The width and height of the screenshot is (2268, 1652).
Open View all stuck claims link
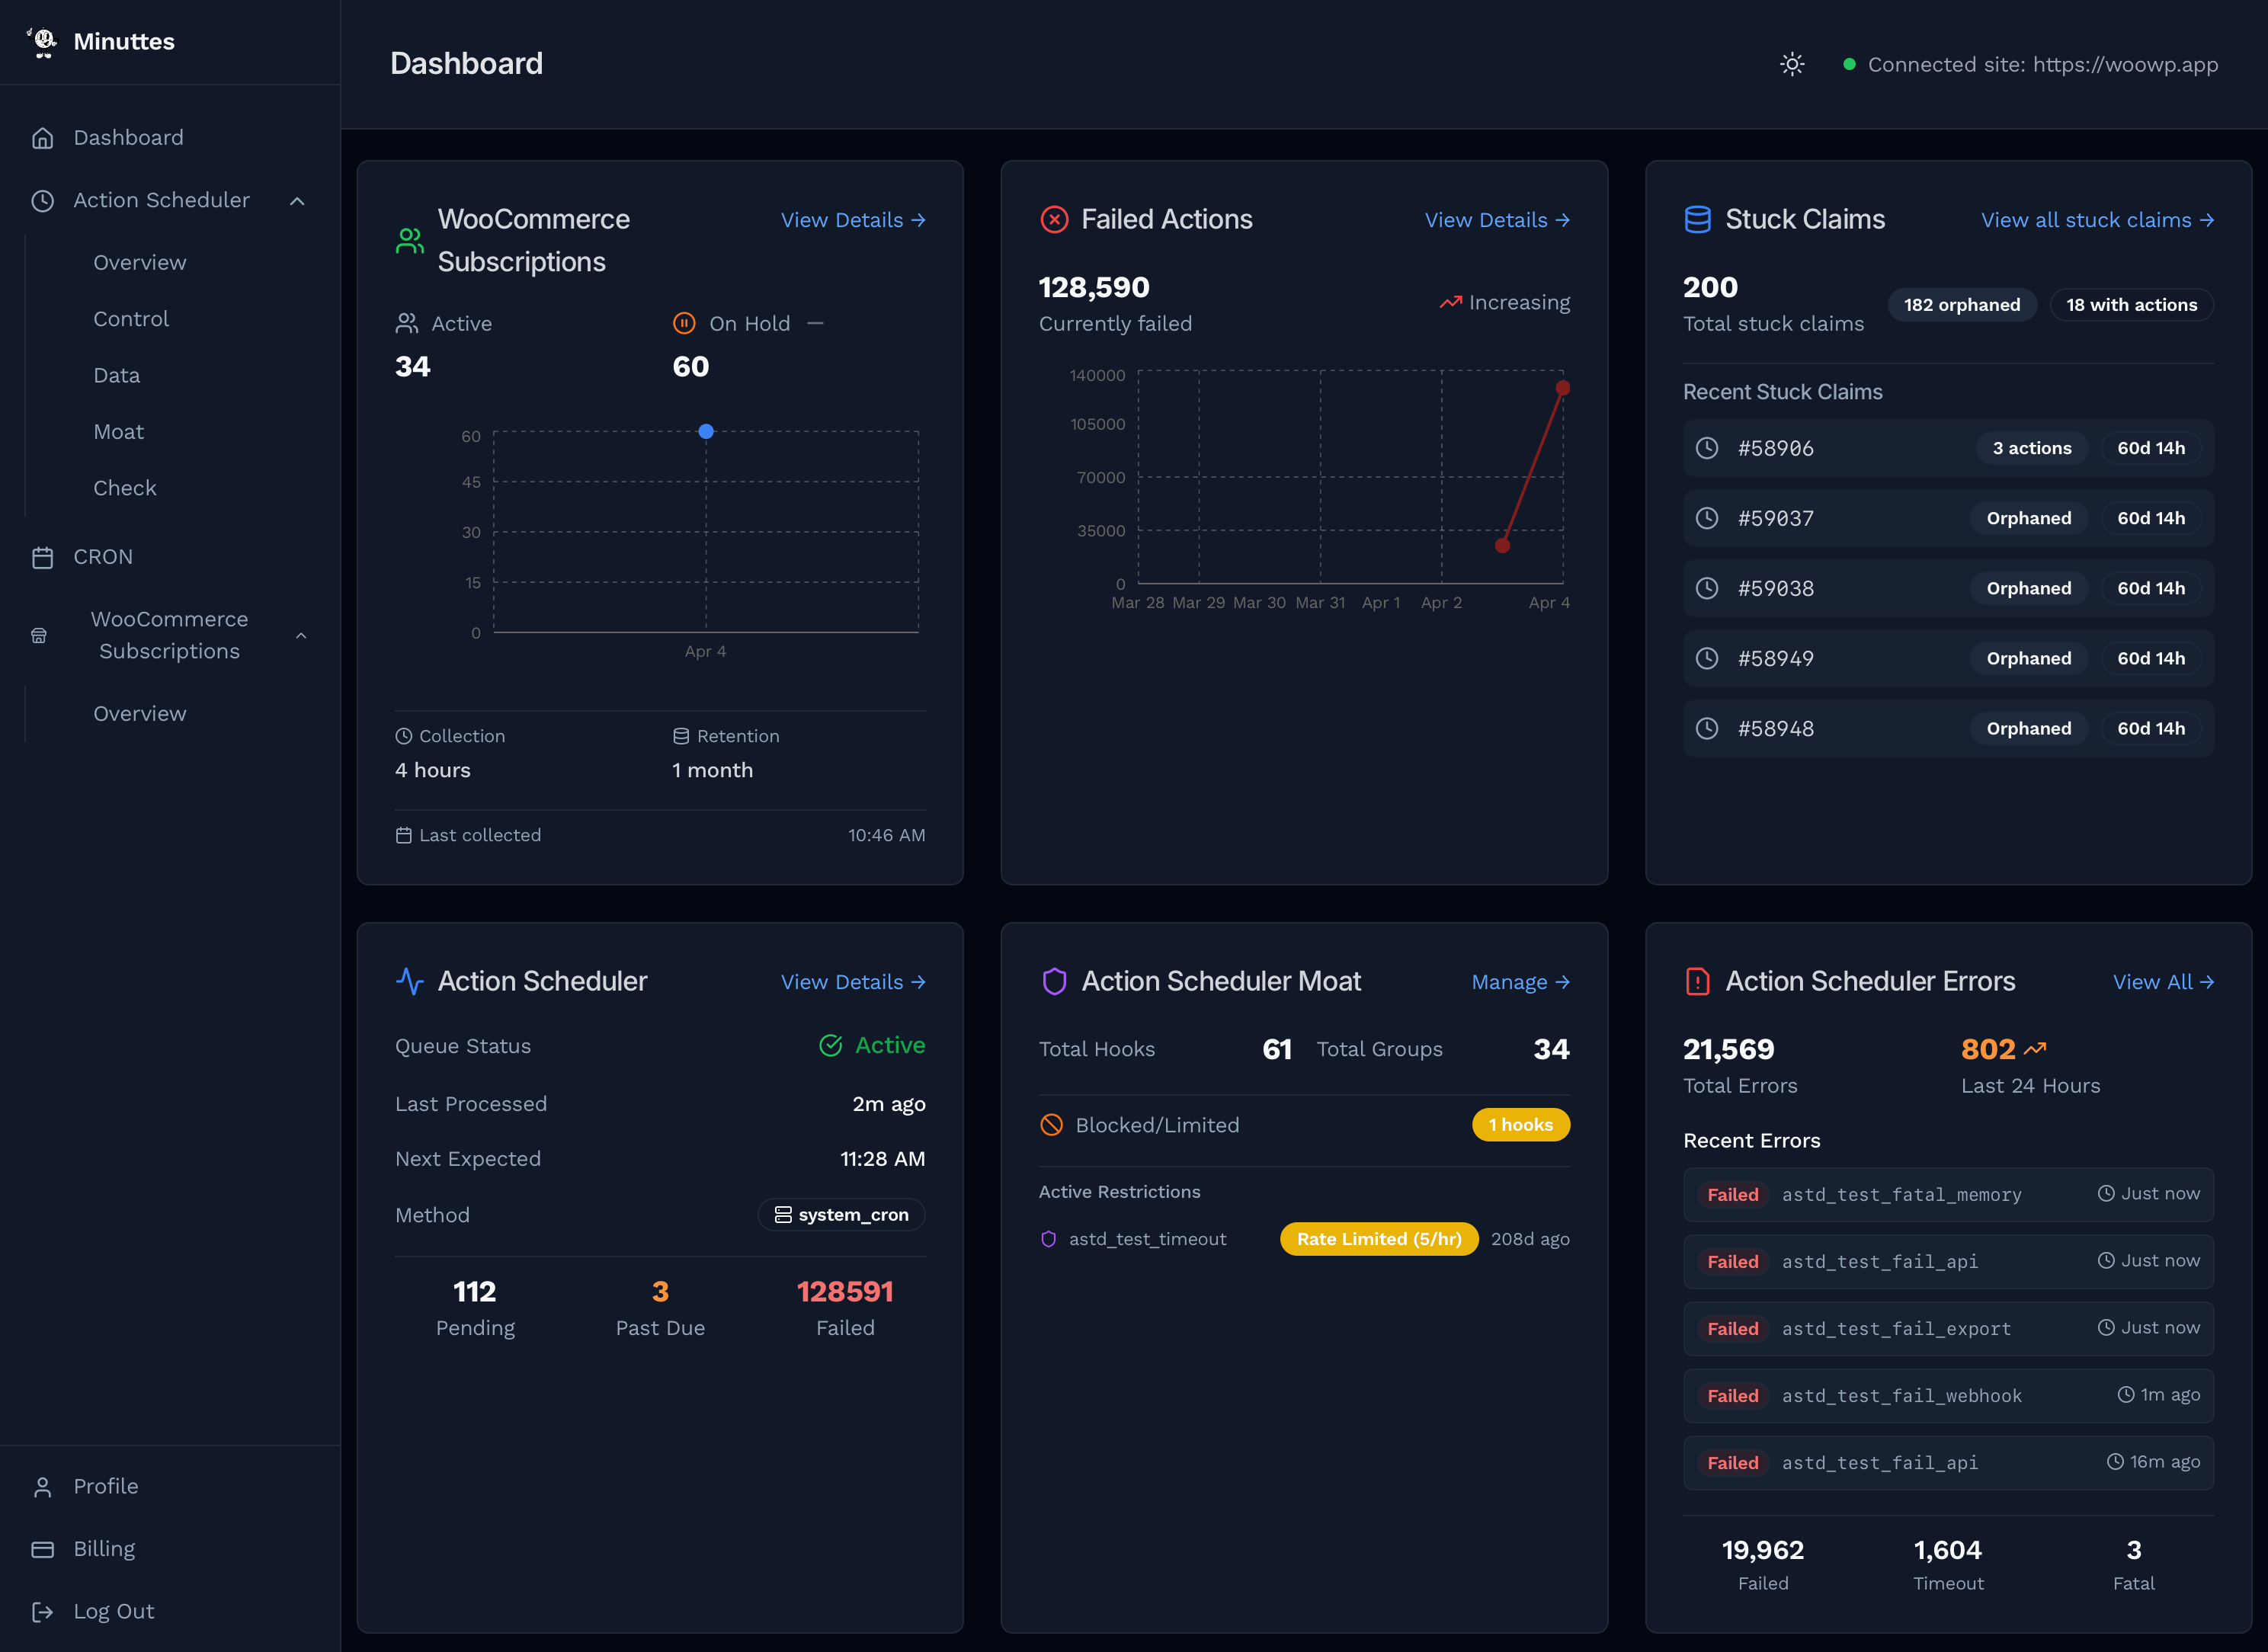[x=2097, y=219]
